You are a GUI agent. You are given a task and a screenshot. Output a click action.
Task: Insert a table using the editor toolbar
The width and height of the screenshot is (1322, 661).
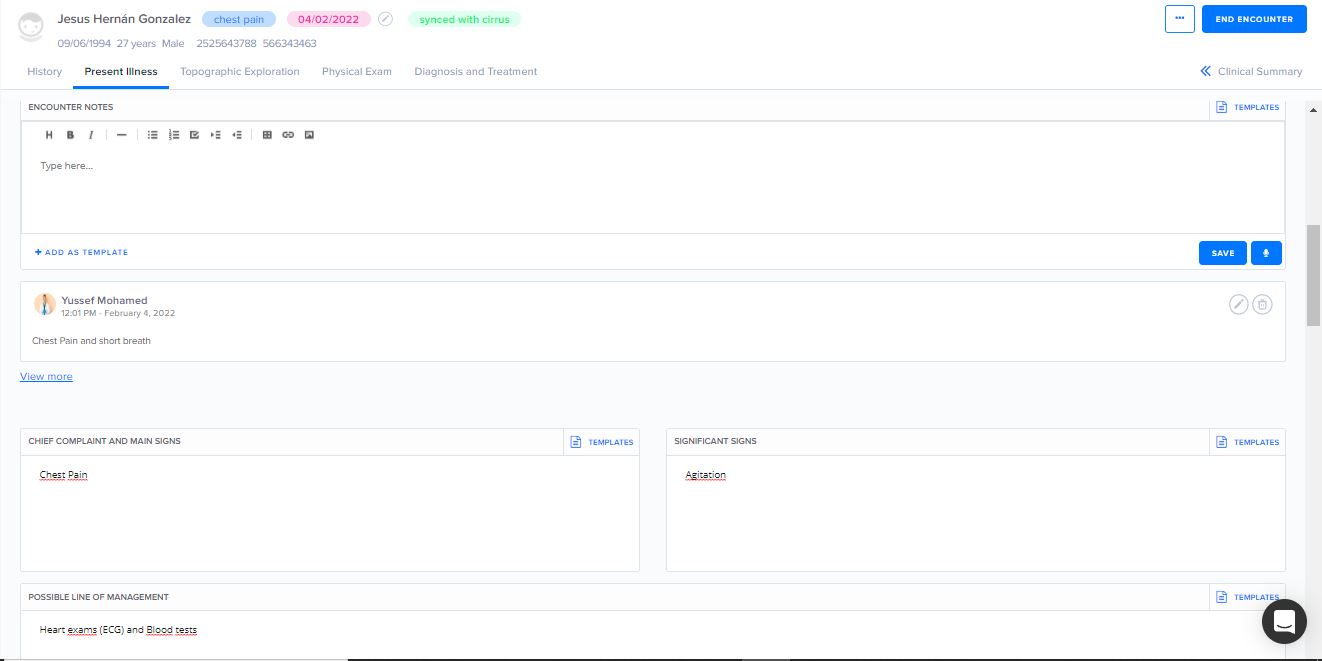(267, 135)
